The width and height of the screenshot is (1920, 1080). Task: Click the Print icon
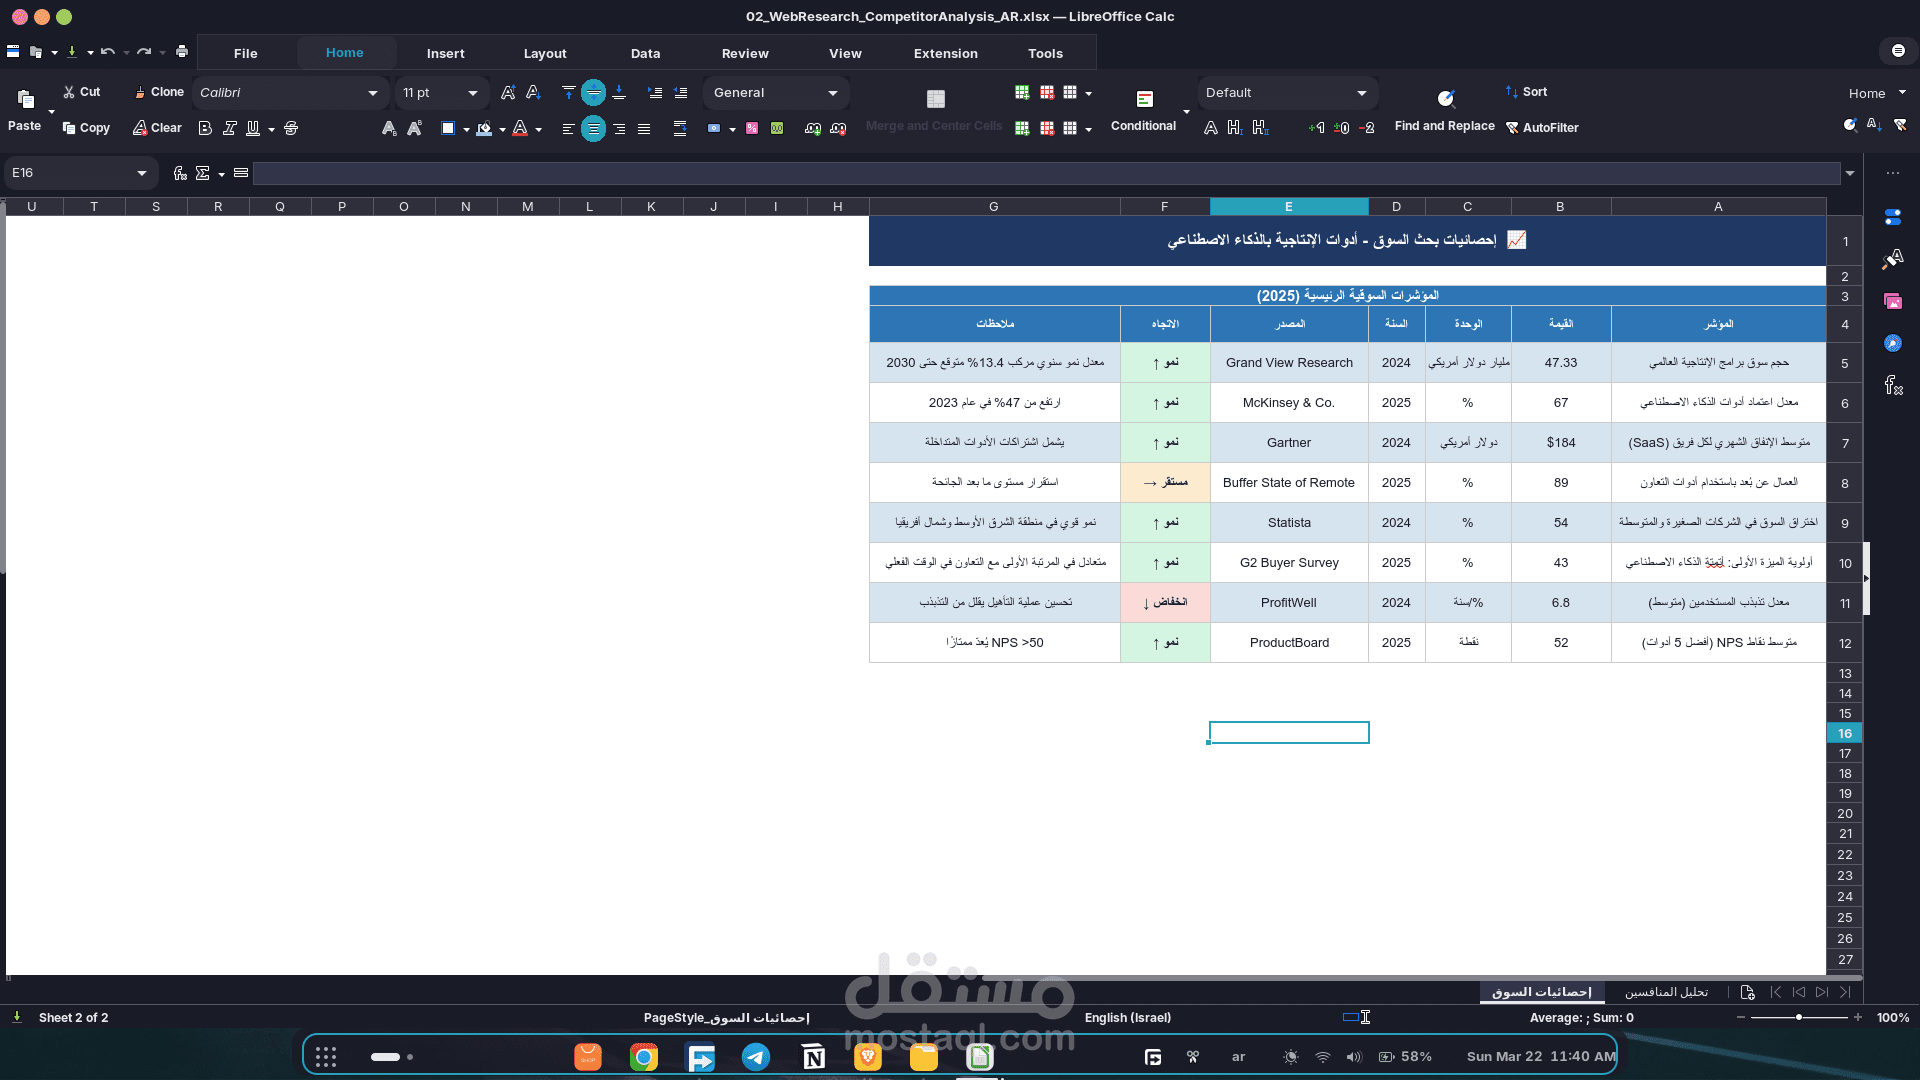click(x=181, y=52)
